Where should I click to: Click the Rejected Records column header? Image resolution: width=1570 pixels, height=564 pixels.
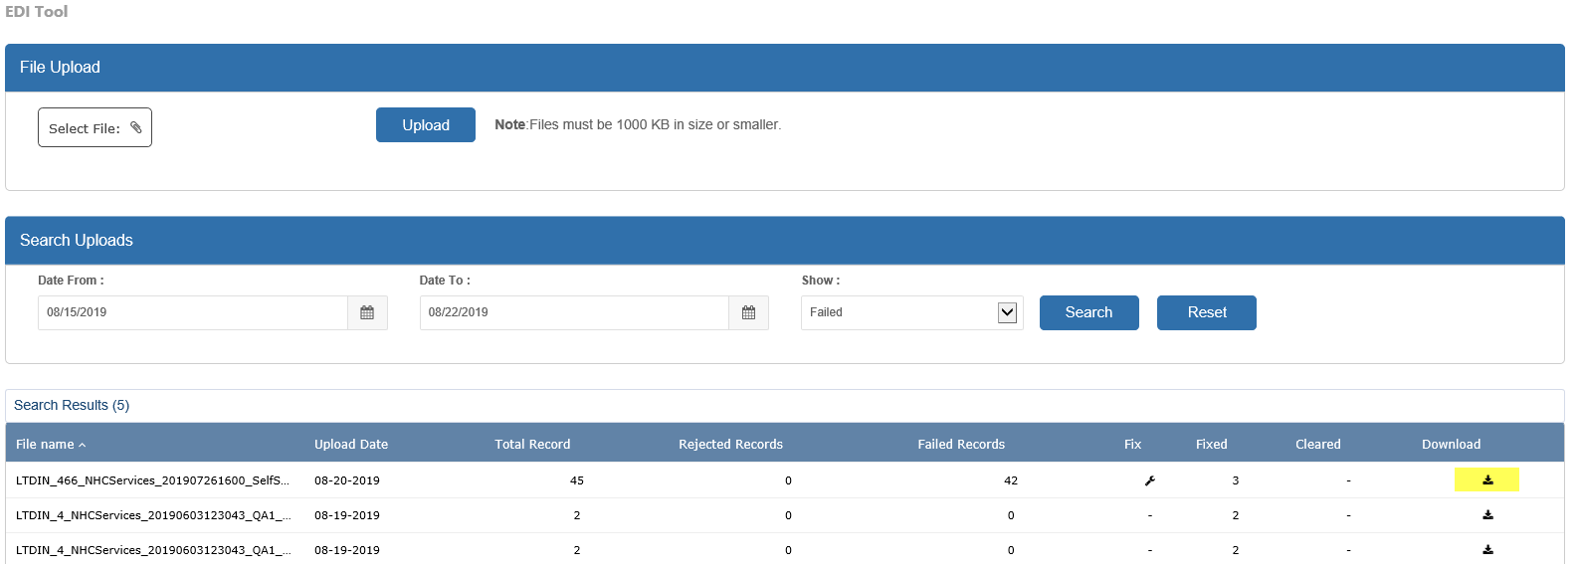pyautogui.click(x=730, y=444)
